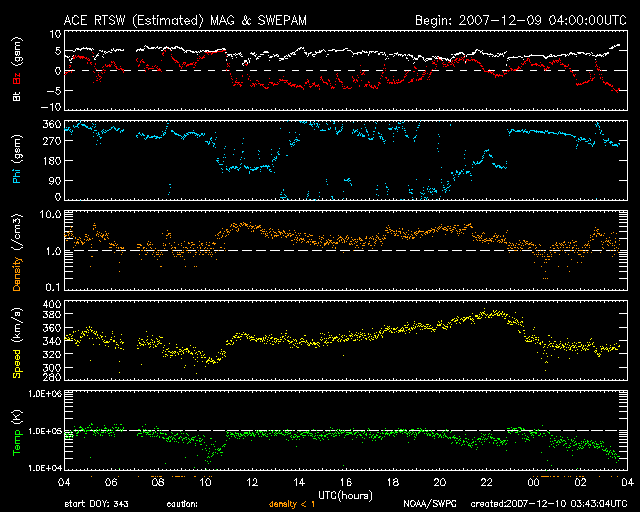
Task: Click the '08' hour tick label
Action: click(x=158, y=483)
